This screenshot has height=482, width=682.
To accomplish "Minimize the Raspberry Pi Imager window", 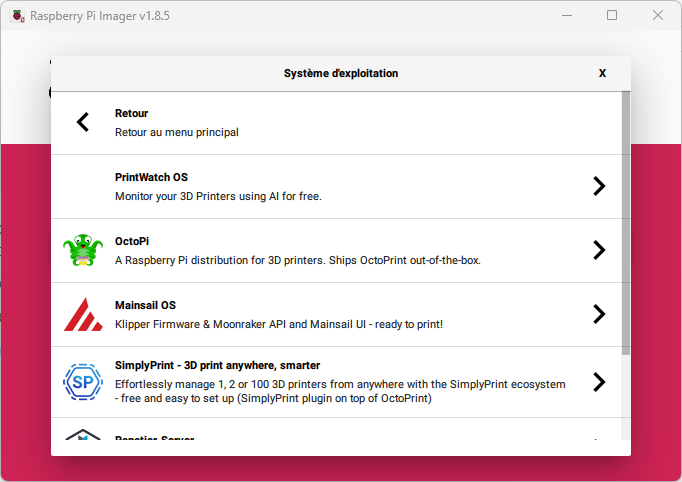I will (567, 16).
